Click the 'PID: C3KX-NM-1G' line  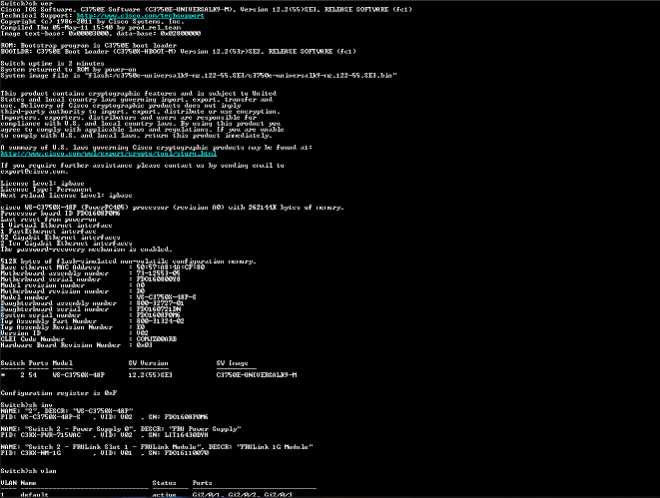pyautogui.click(x=104, y=453)
